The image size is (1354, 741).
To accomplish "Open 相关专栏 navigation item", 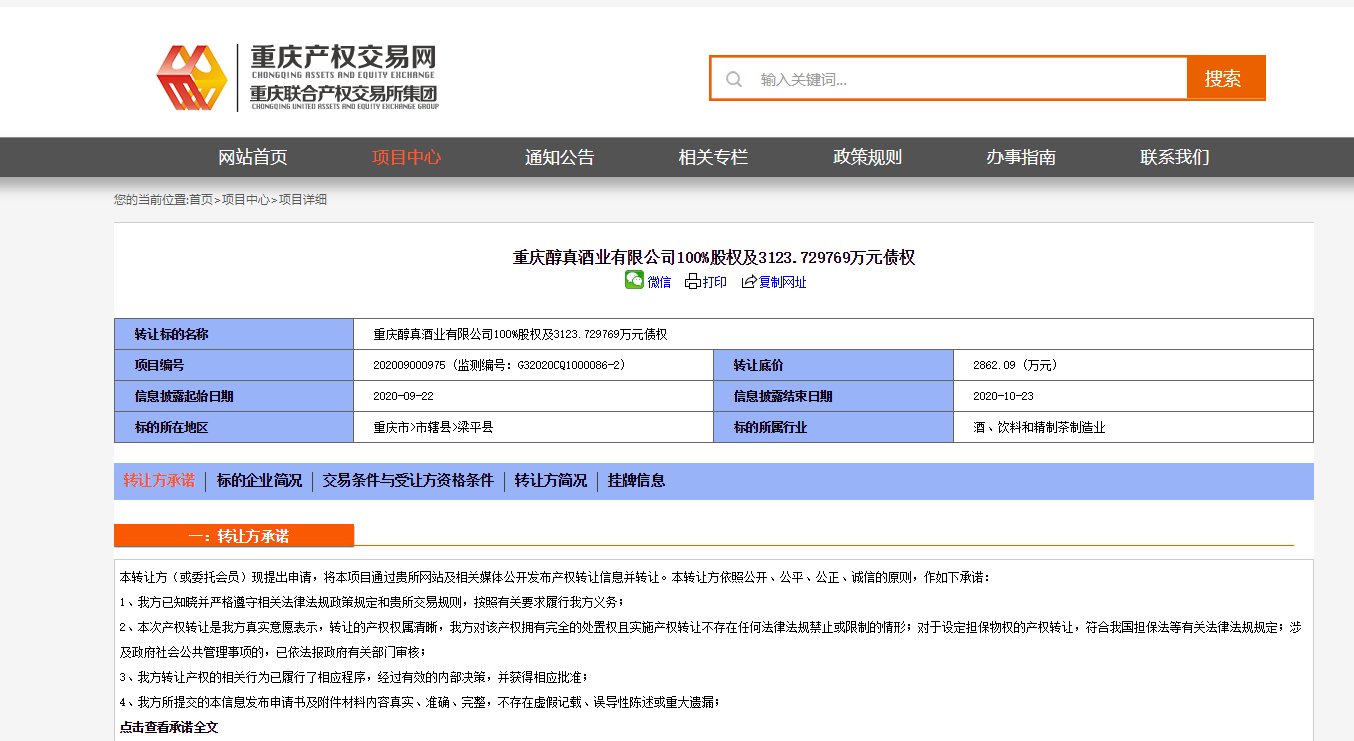I will (x=713, y=157).
